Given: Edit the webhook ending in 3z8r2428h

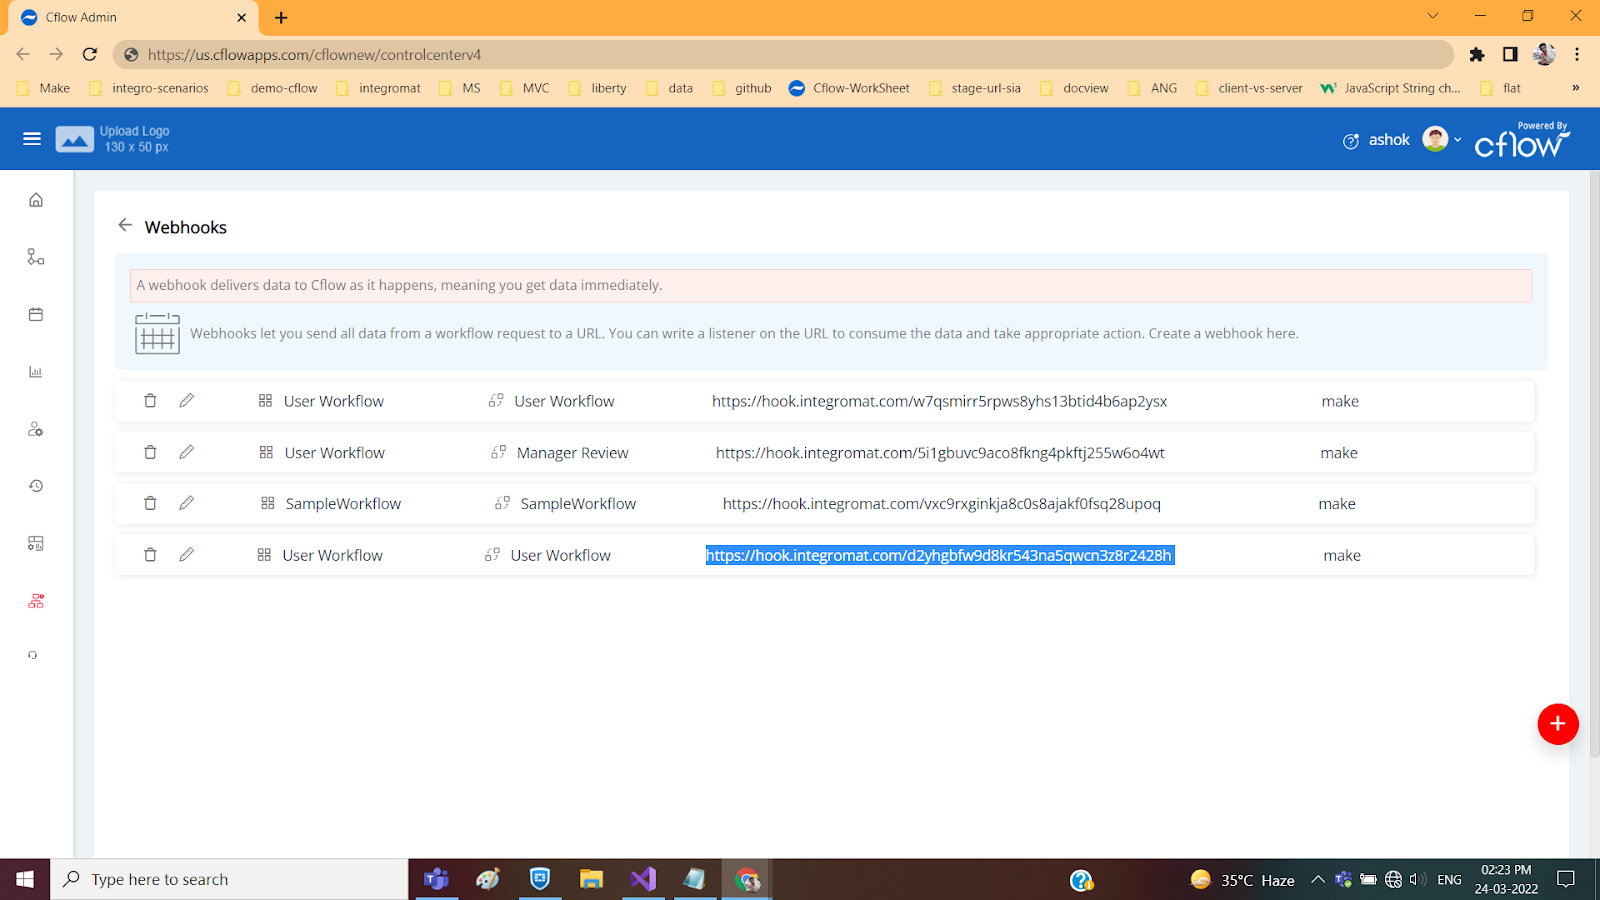Looking at the screenshot, I should click(186, 554).
